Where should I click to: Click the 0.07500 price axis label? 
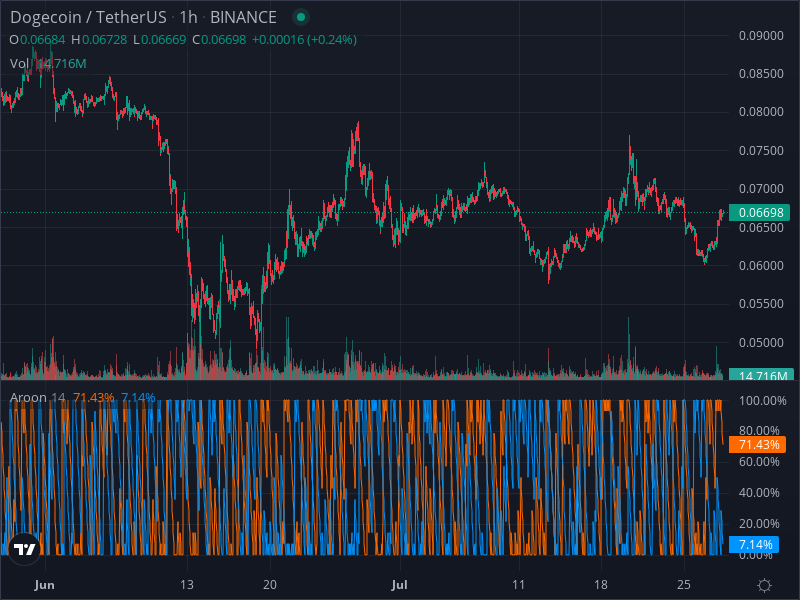(x=761, y=151)
